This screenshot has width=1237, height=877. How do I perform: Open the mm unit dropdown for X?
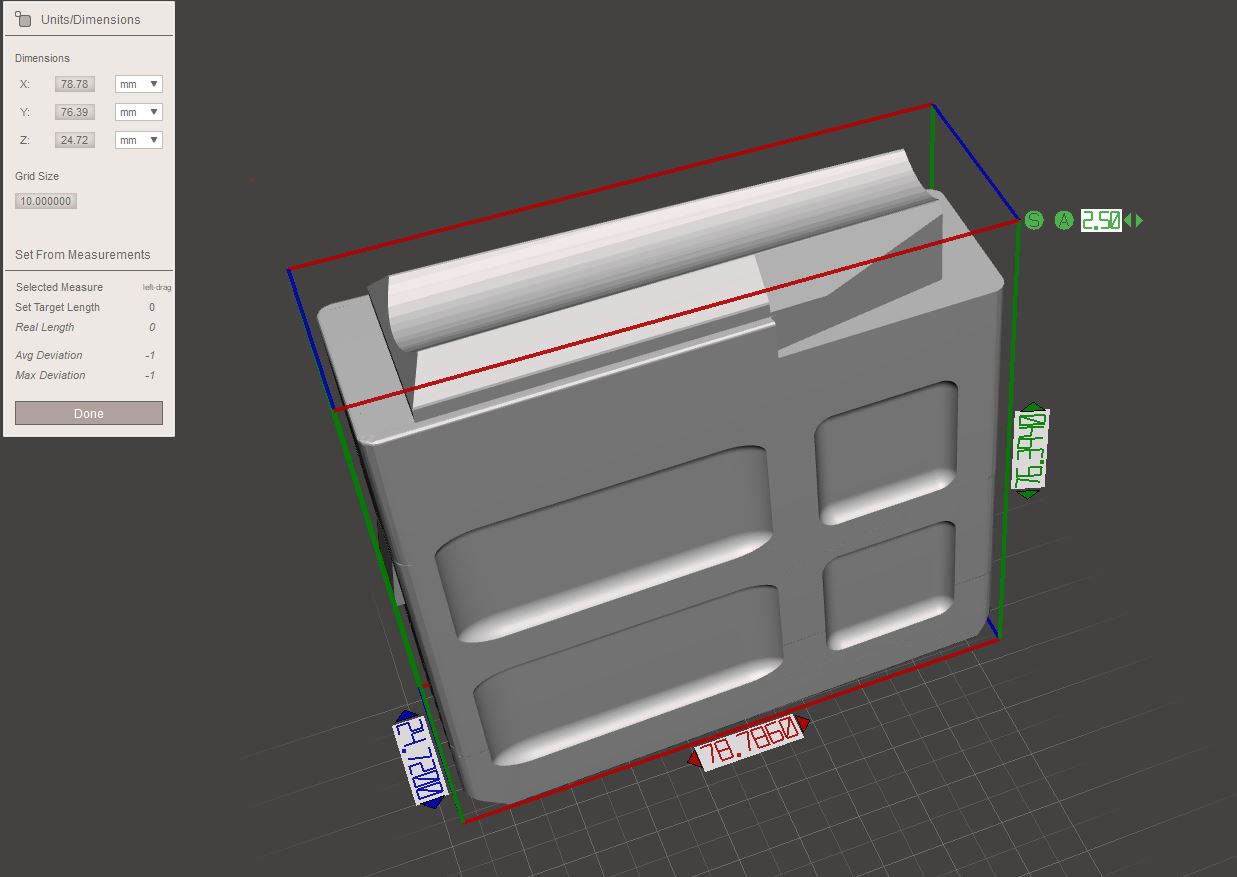click(138, 83)
